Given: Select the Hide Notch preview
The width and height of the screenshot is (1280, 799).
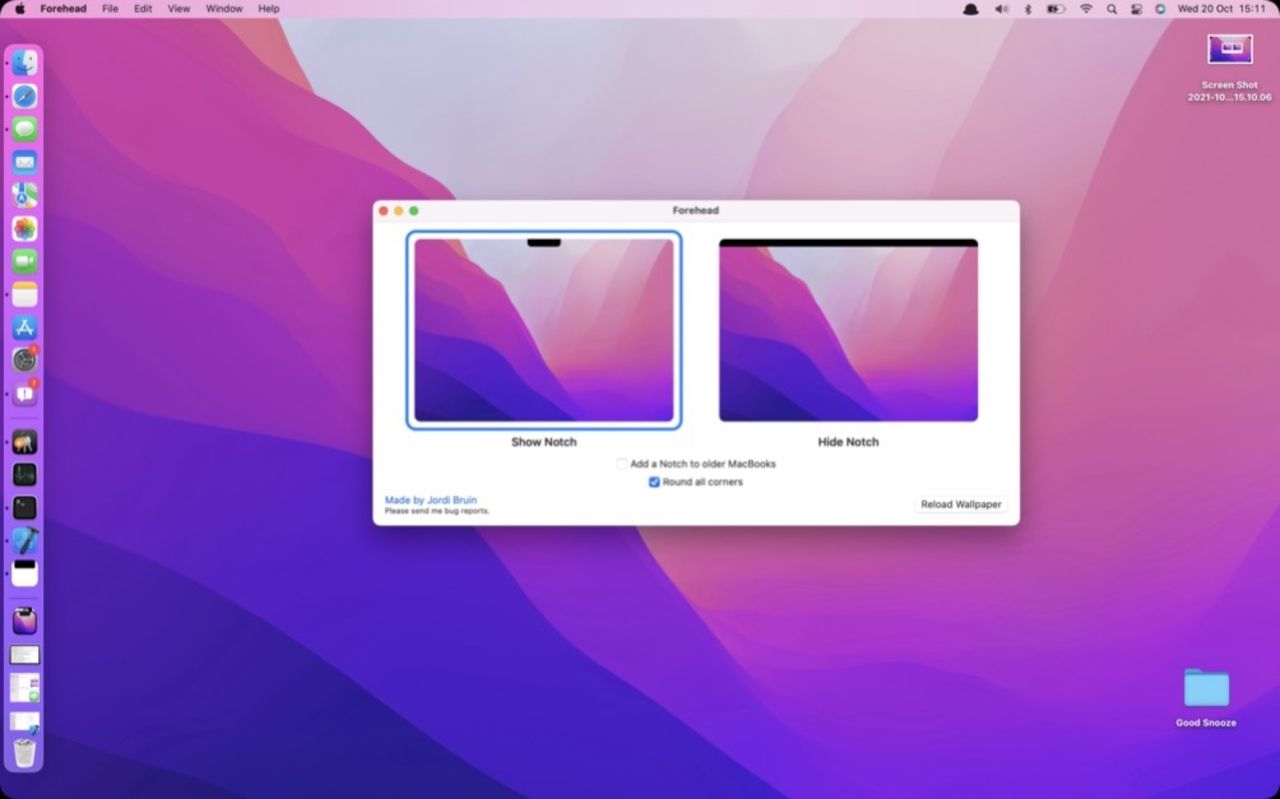Looking at the screenshot, I should click(x=848, y=328).
